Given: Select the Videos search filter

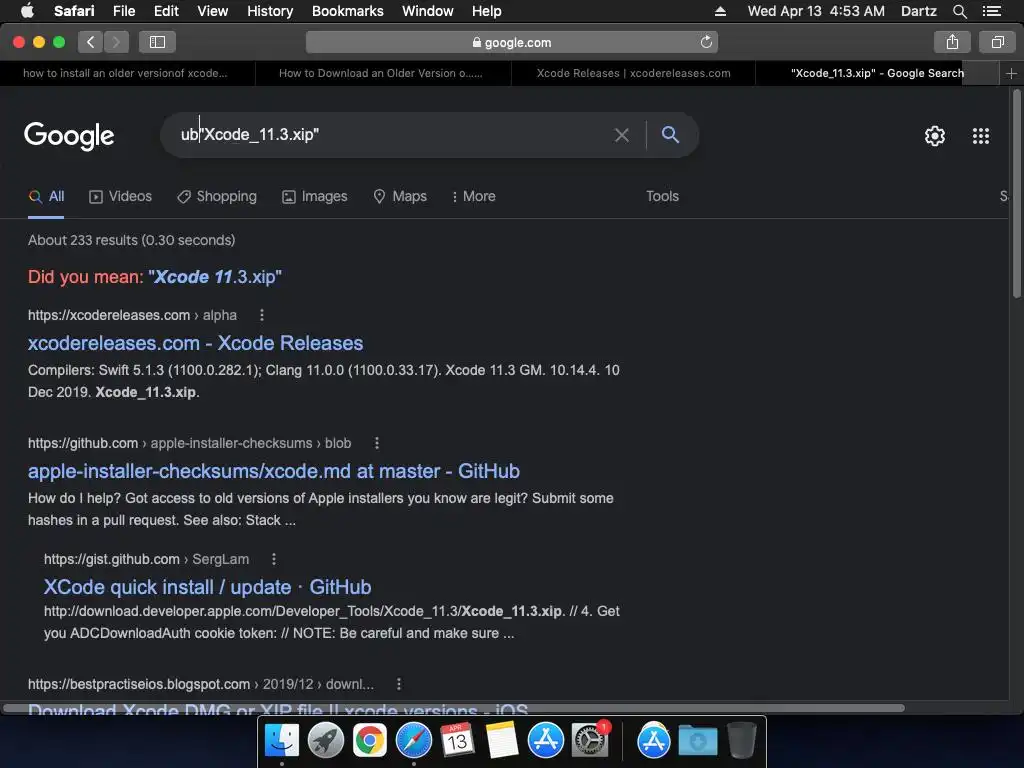Looking at the screenshot, I should [120, 197].
